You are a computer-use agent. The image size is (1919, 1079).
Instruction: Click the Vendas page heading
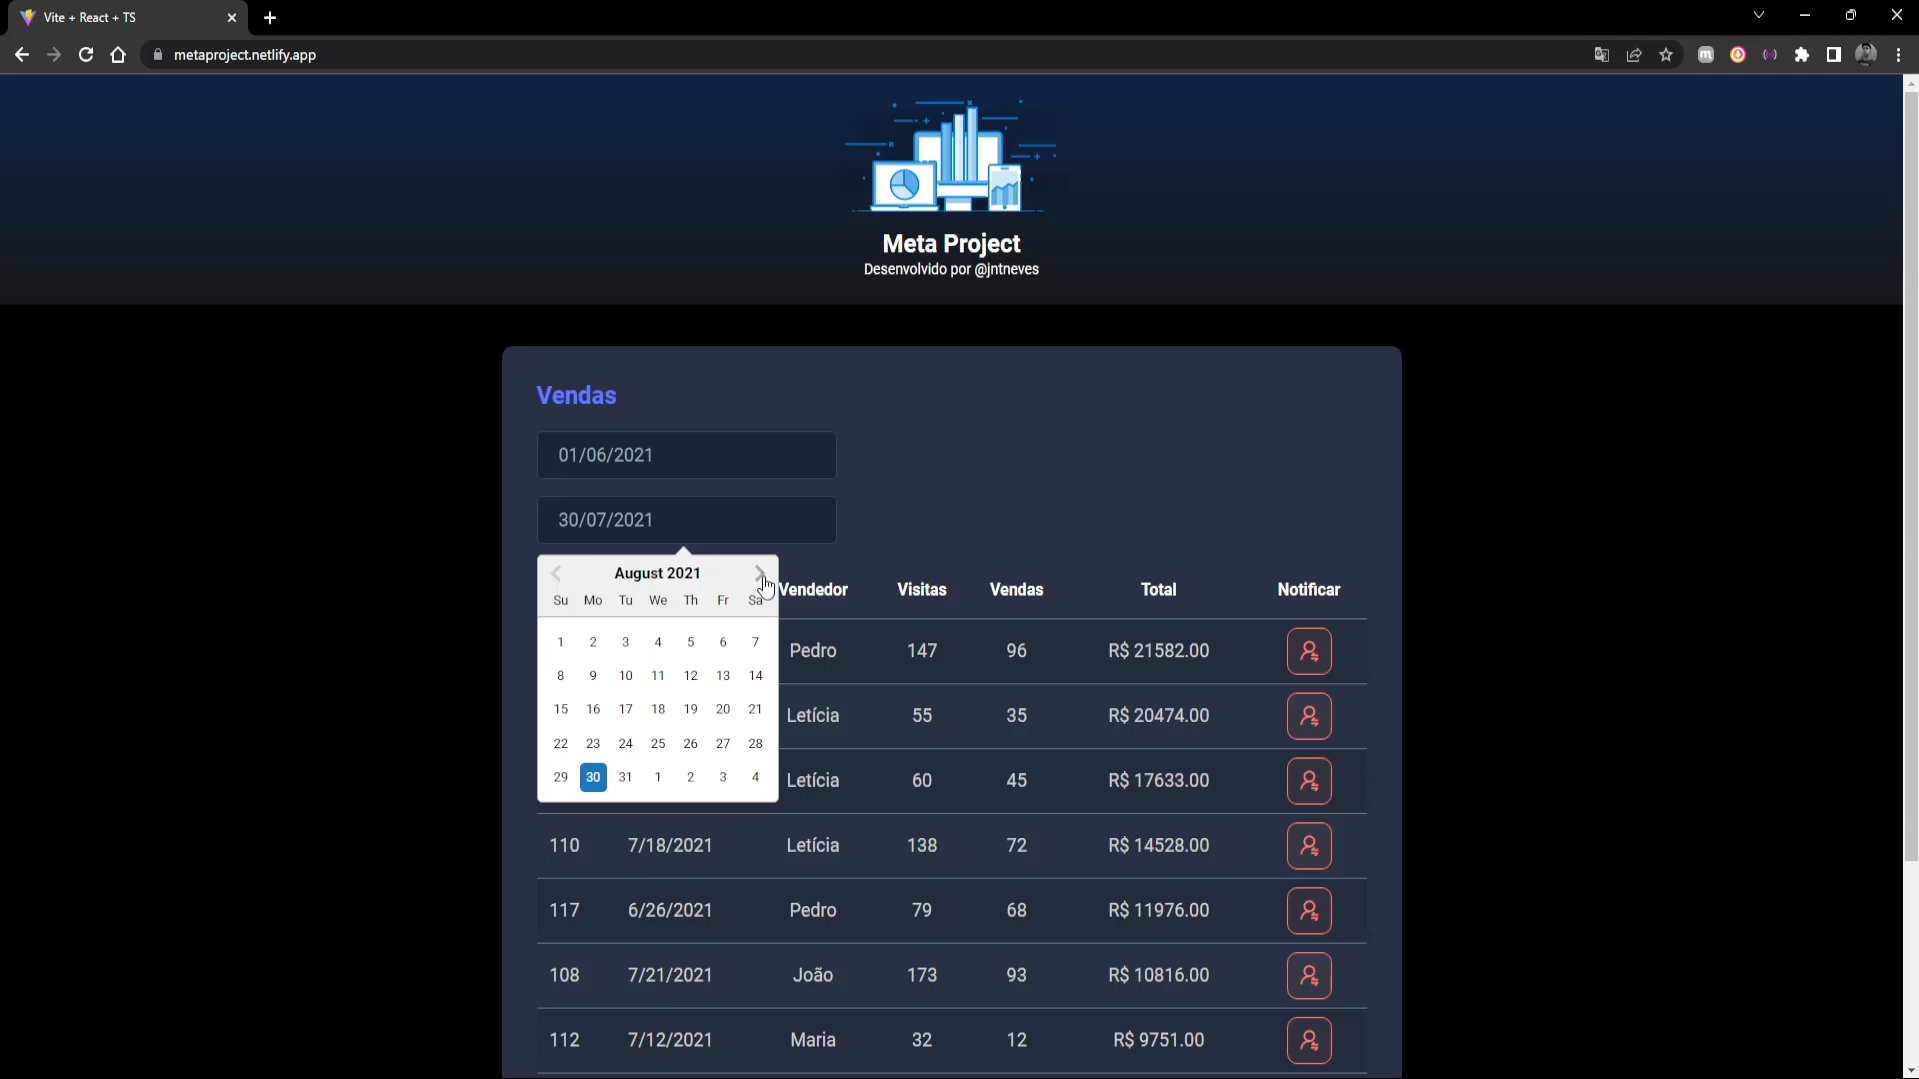point(577,395)
